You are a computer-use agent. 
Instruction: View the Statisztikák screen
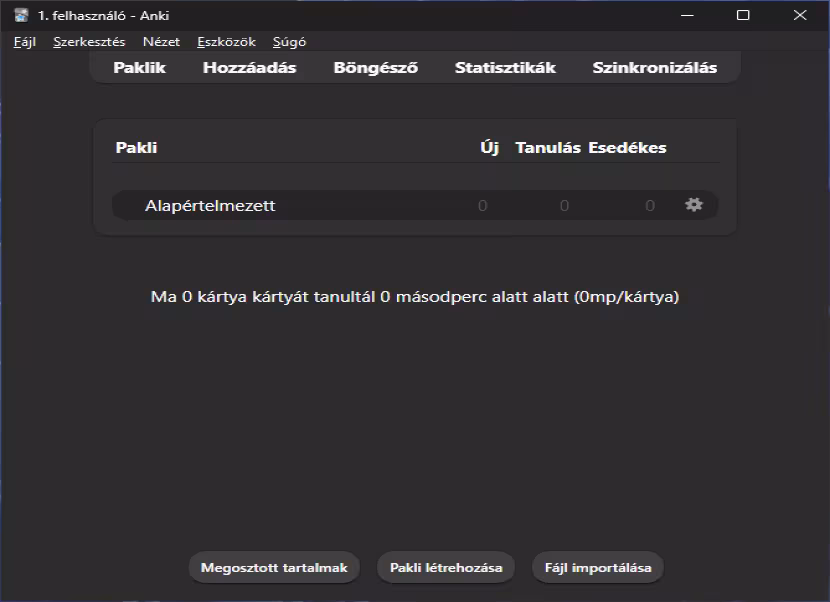(x=506, y=68)
